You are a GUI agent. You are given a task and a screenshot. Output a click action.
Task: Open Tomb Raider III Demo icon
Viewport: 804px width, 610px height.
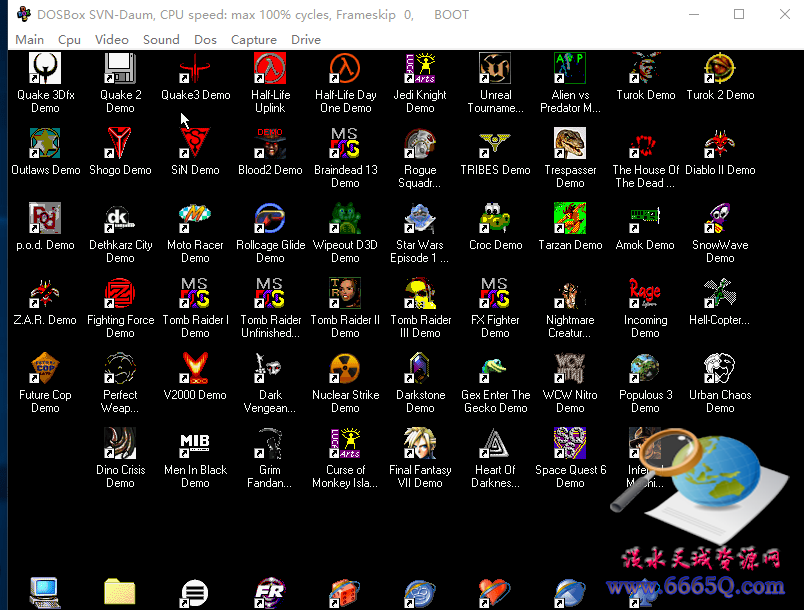click(420, 293)
